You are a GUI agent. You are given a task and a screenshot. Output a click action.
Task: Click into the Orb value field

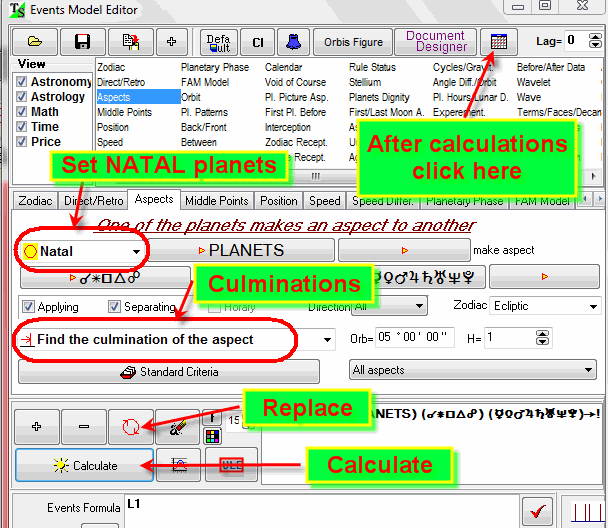click(414, 339)
